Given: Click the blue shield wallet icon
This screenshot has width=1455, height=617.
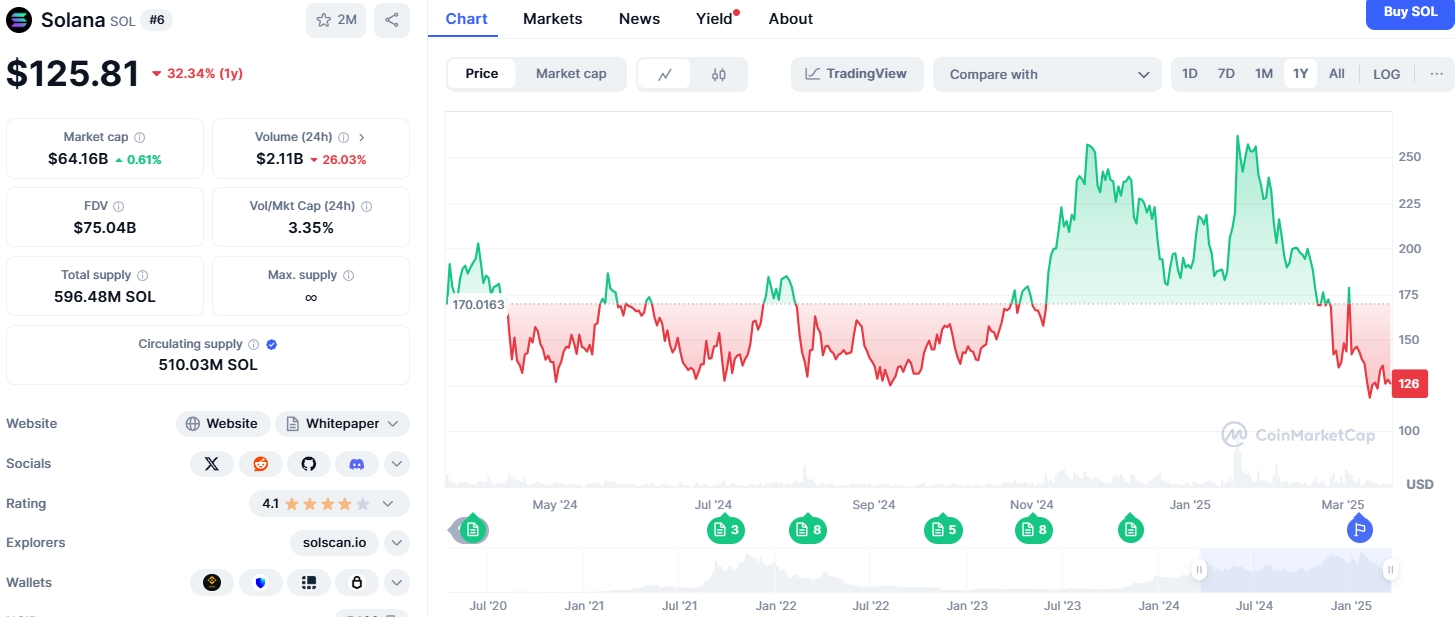Looking at the screenshot, I should point(260,582).
